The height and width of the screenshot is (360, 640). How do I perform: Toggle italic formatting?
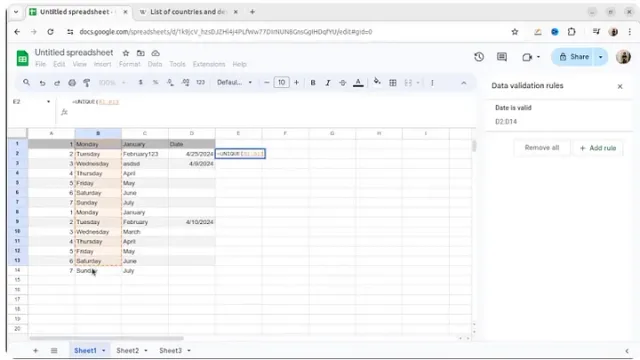point(327,83)
